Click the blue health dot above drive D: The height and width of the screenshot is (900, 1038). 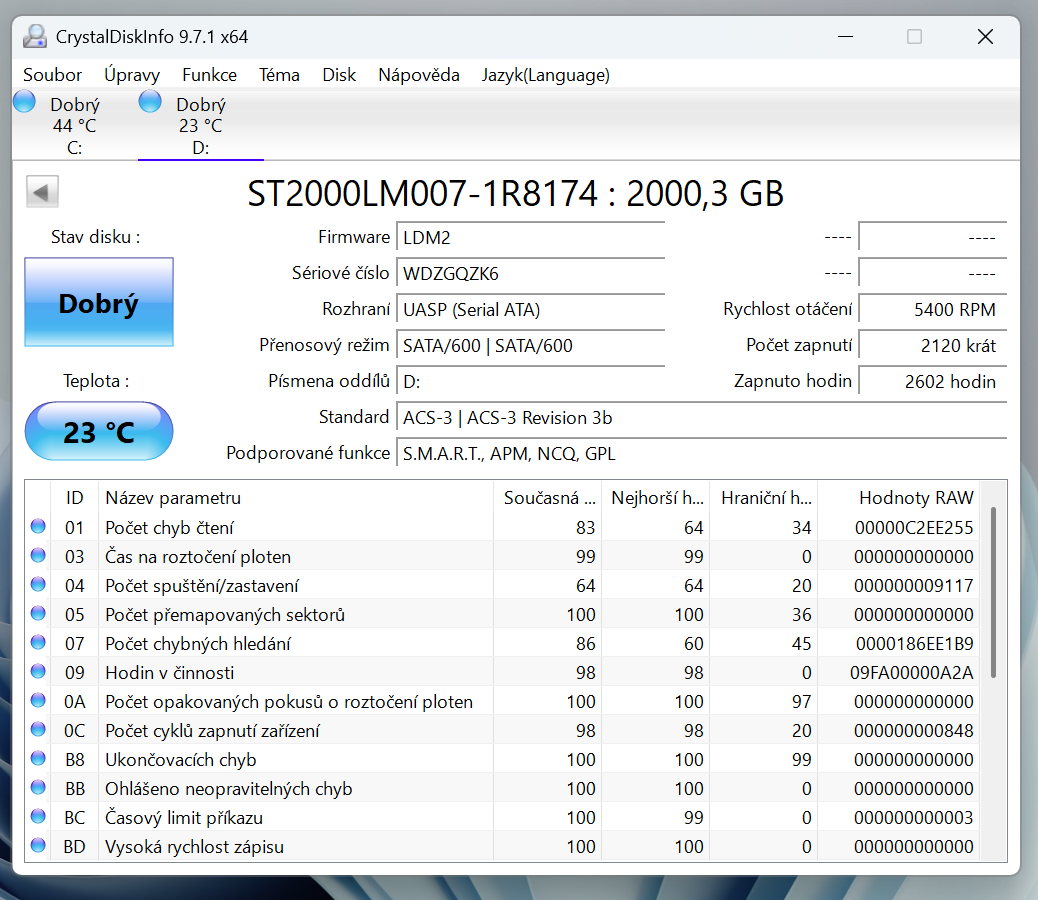[x=149, y=100]
